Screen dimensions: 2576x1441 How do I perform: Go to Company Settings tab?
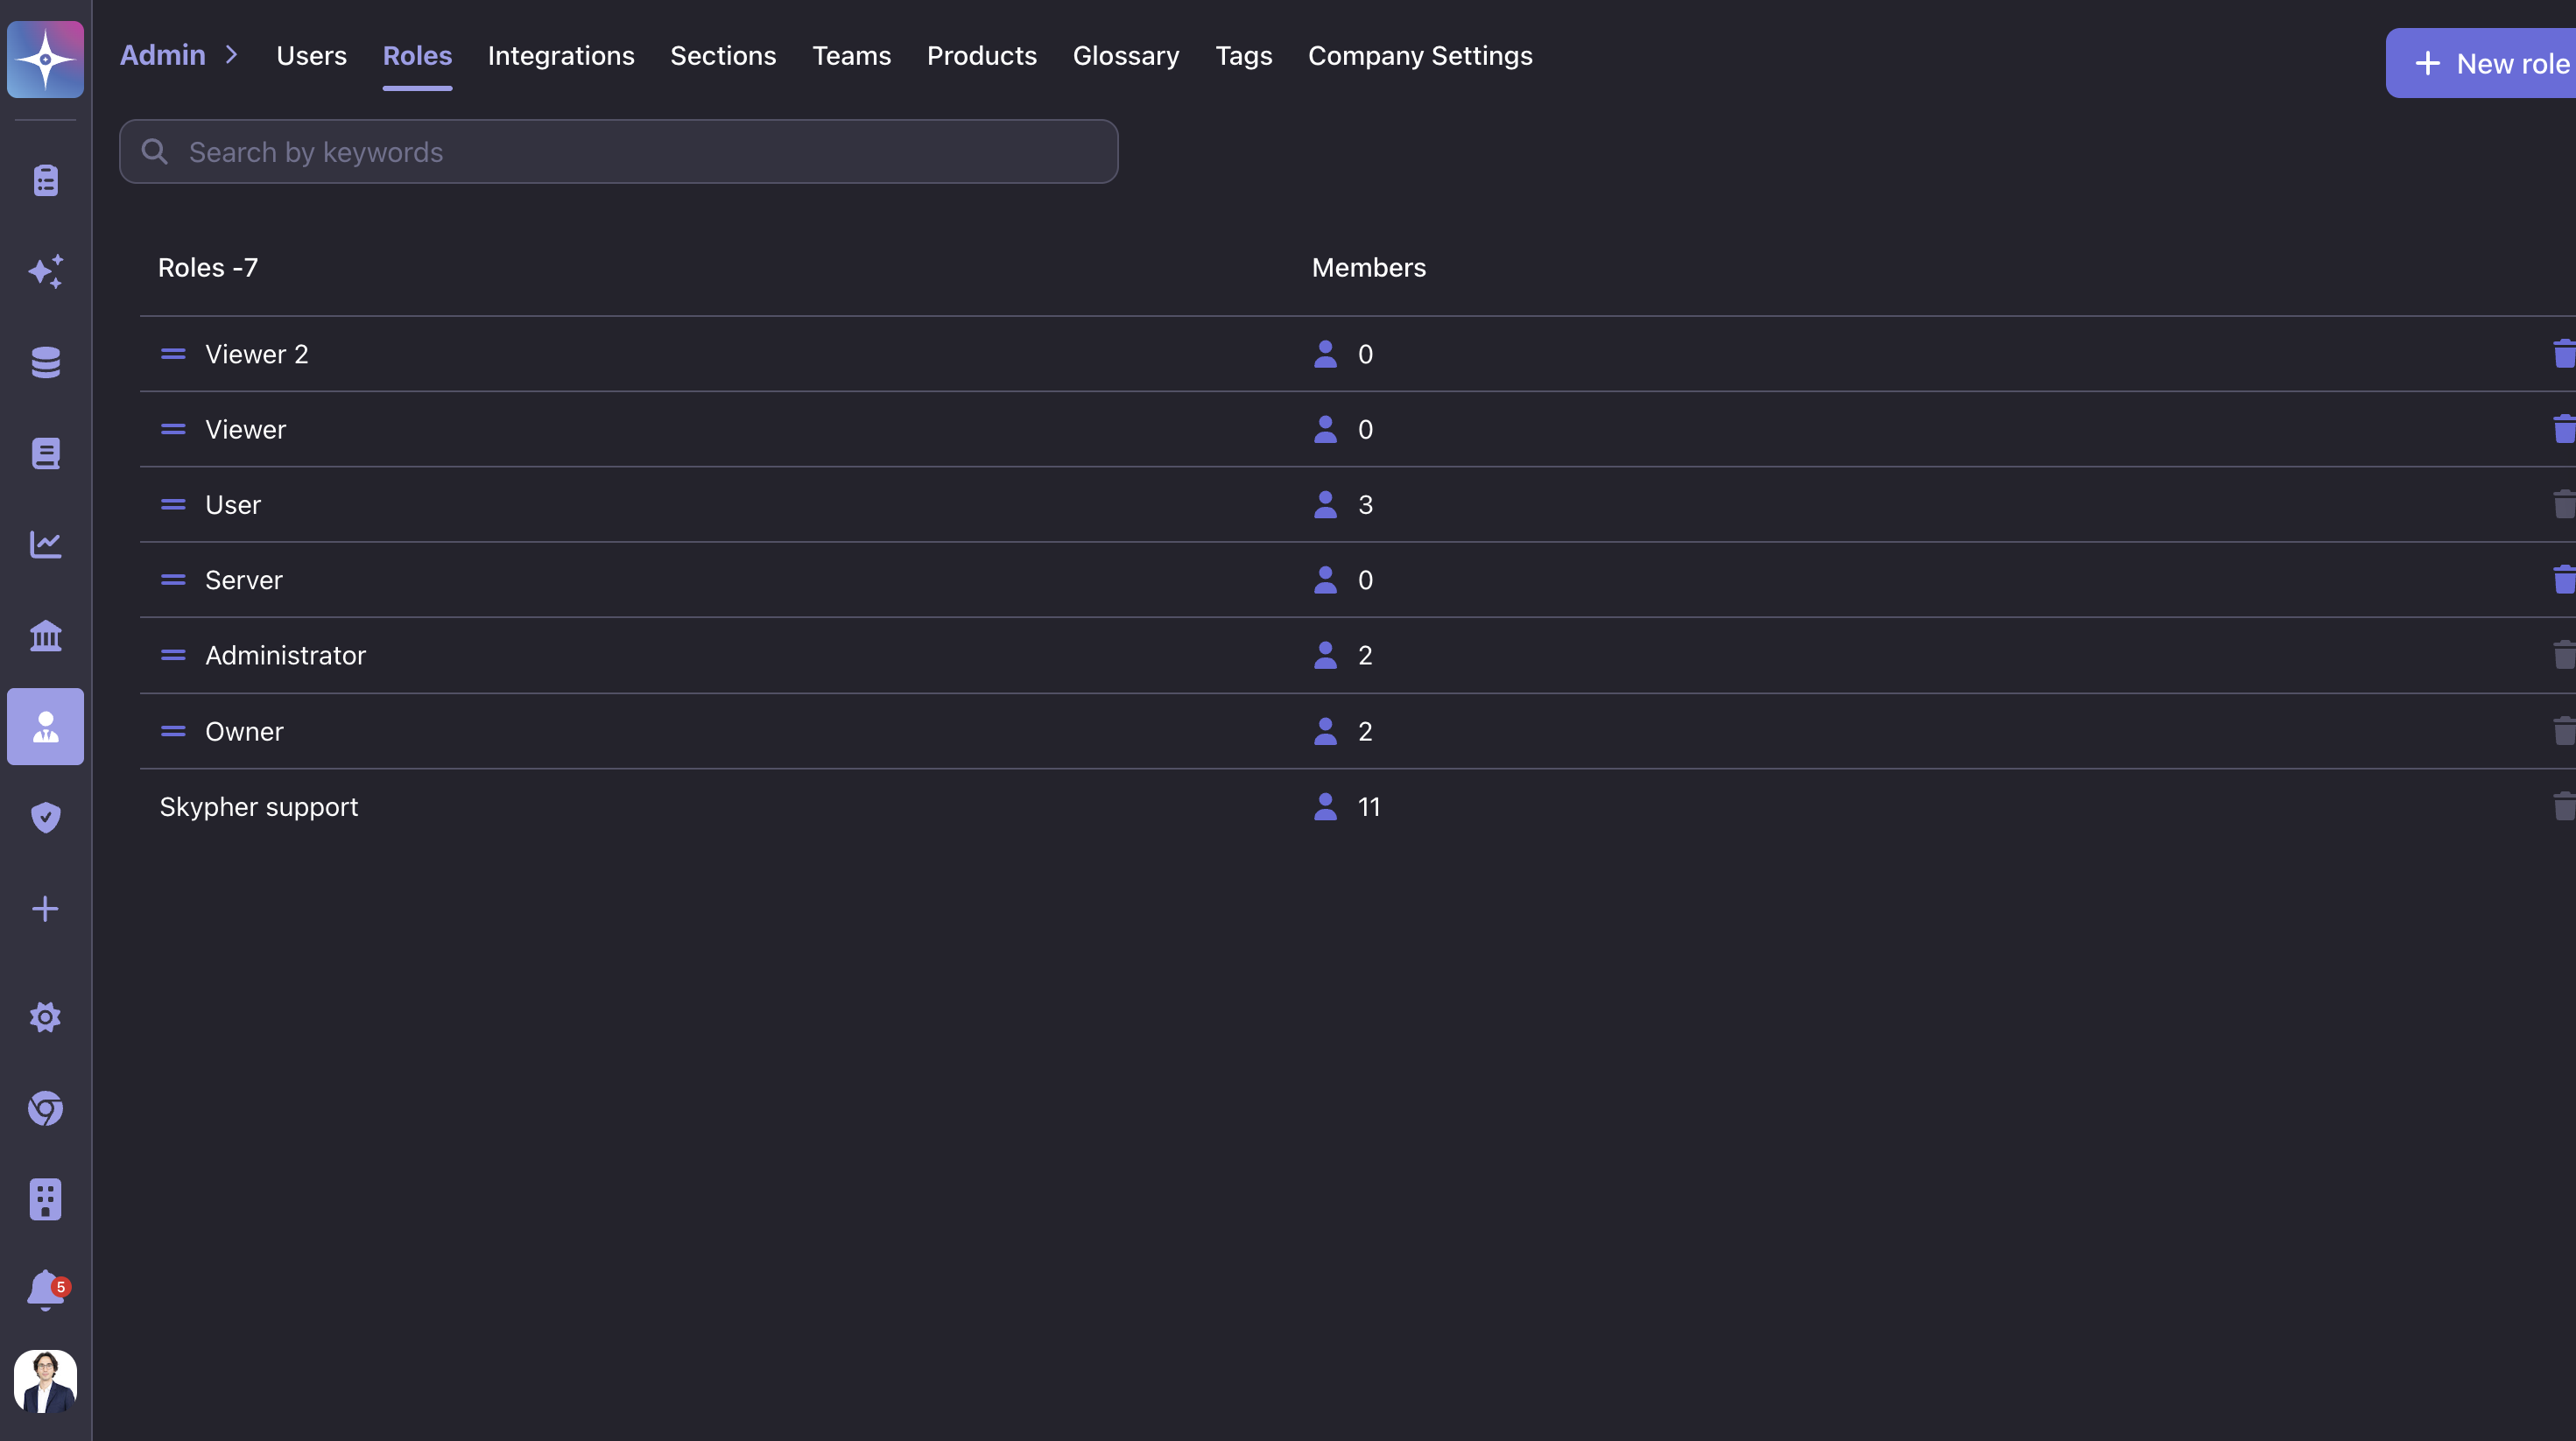tap(1419, 56)
